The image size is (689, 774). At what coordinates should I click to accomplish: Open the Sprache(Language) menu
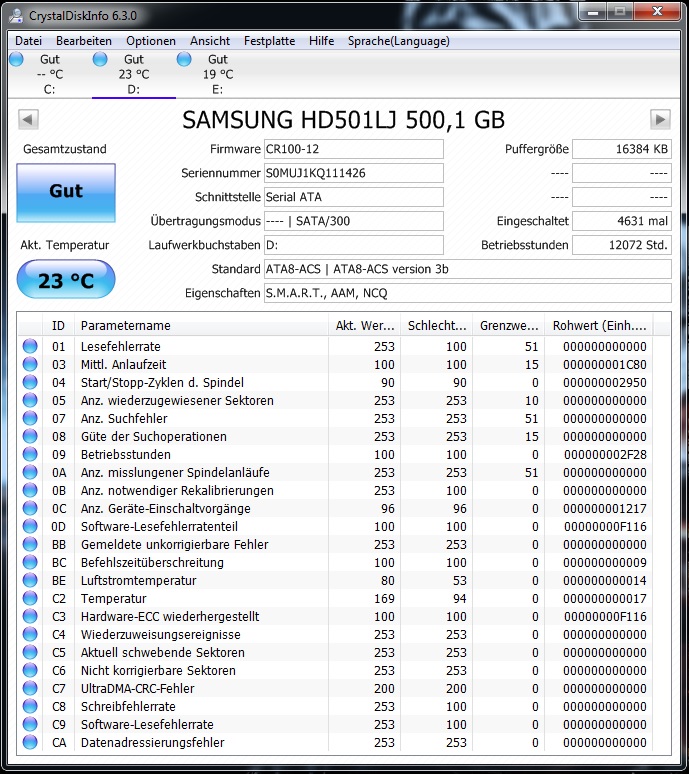[399, 41]
